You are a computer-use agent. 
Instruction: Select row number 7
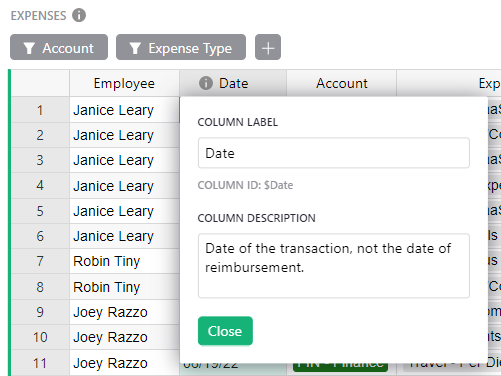point(40,261)
